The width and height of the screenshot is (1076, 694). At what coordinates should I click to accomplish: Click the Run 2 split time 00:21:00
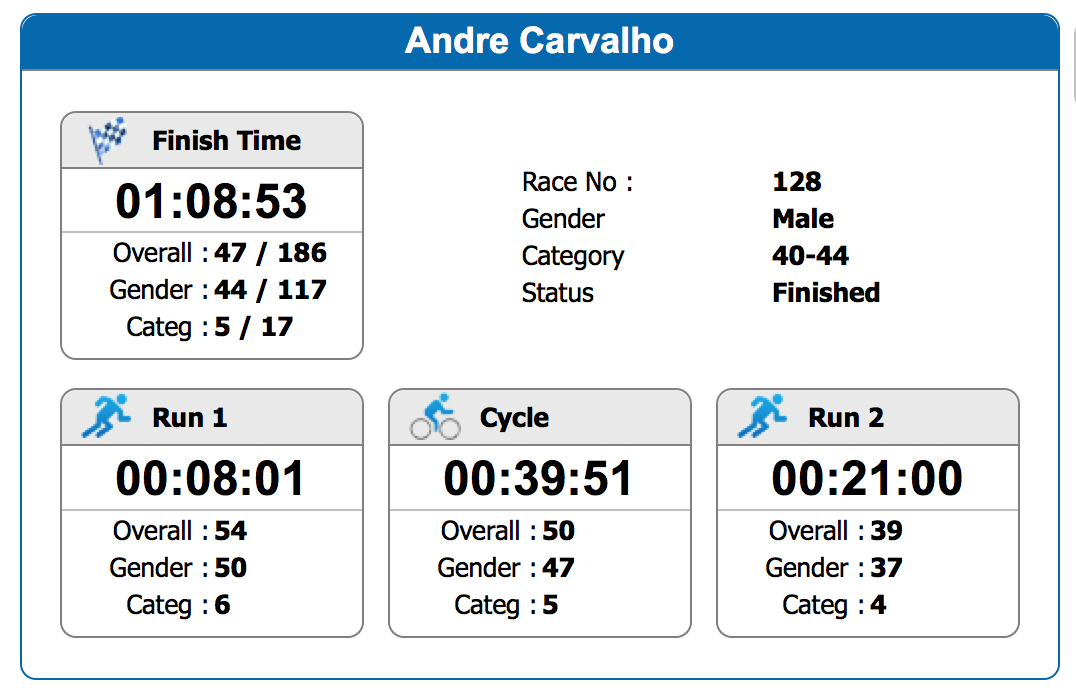(867, 479)
